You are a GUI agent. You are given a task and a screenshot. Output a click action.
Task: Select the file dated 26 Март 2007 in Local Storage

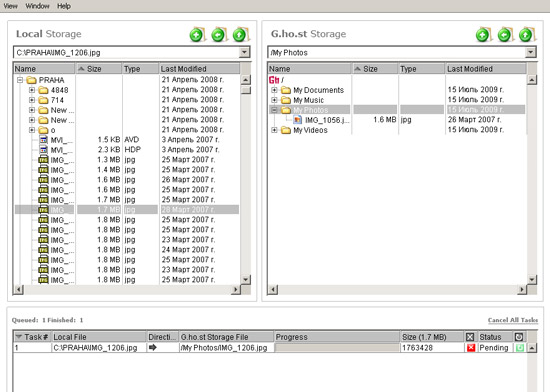pos(127,180)
